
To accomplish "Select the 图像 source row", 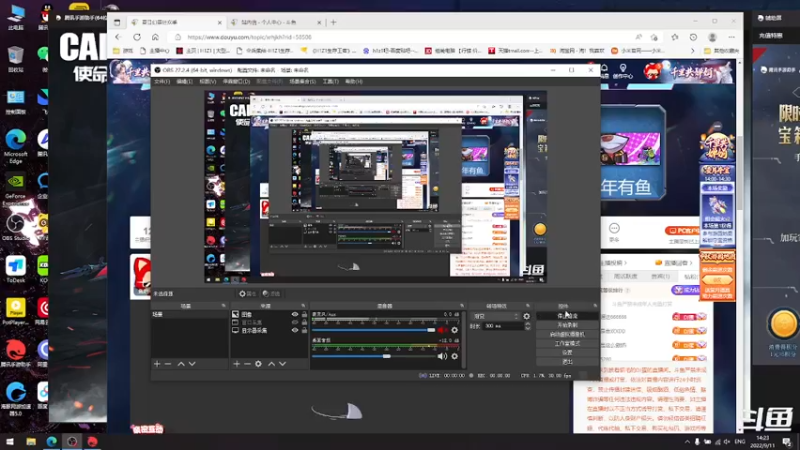I will coord(269,315).
